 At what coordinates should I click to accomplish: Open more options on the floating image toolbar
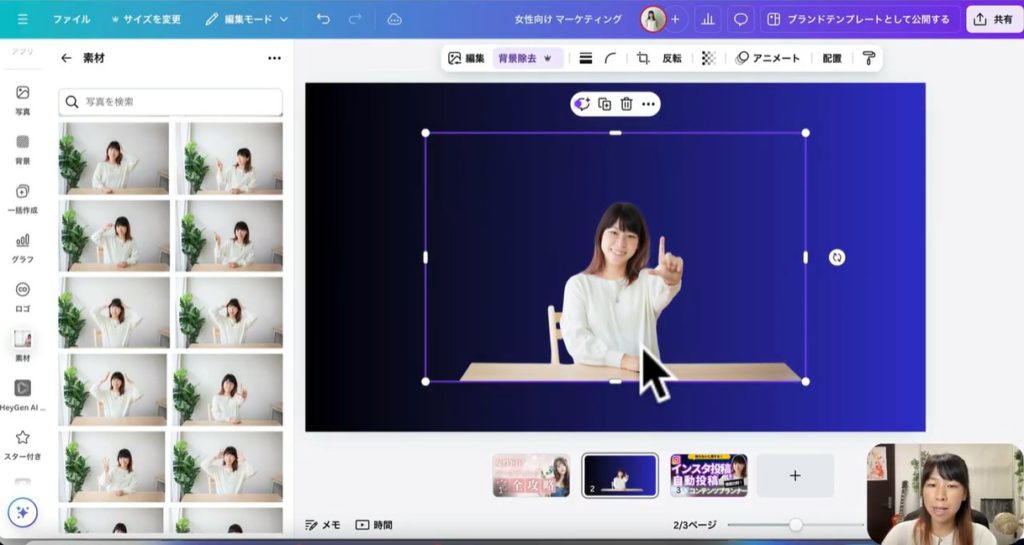click(648, 104)
